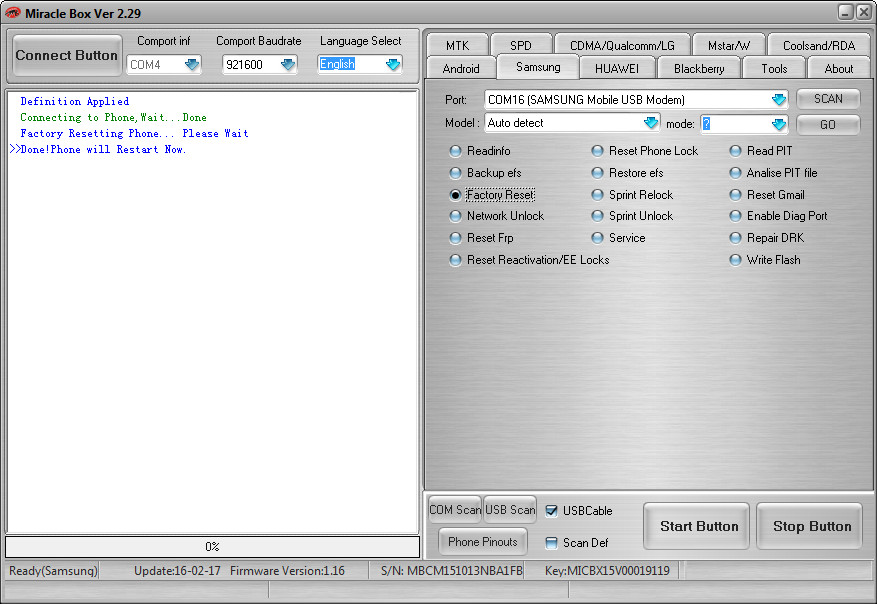Switch to the MTK tab
This screenshot has height=604, width=877.
(x=458, y=45)
